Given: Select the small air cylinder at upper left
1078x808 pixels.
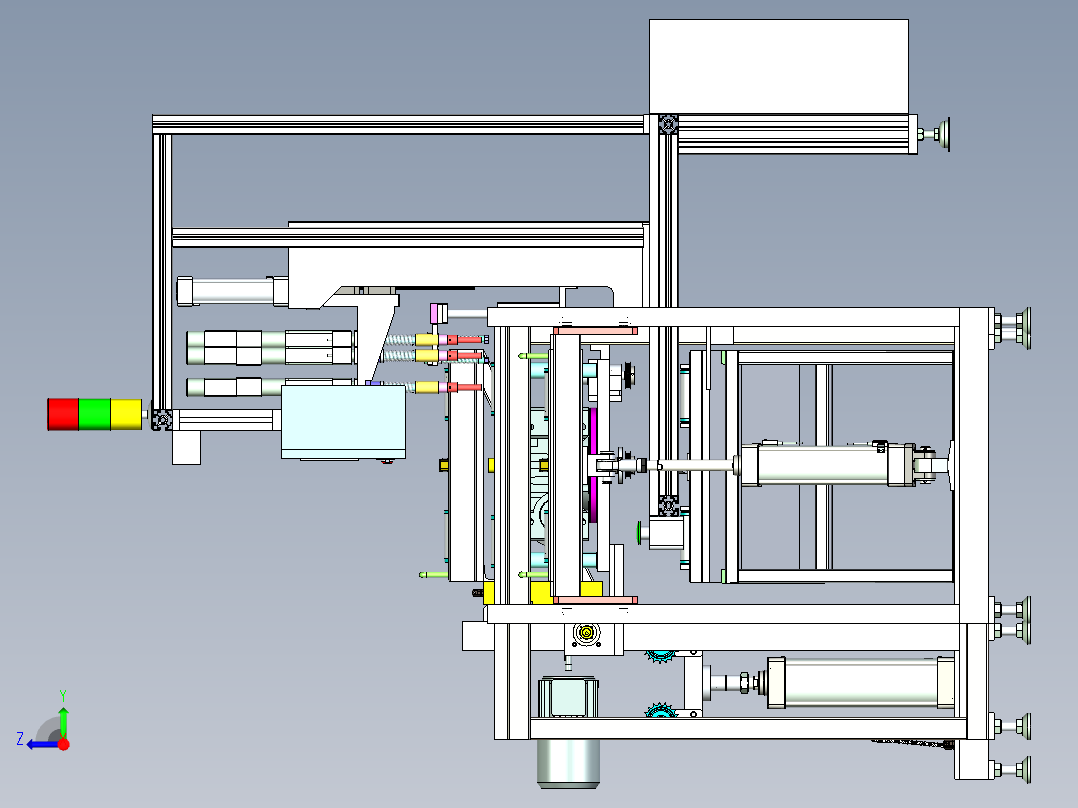Looking at the screenshot, I should click(x=232, y=291).
